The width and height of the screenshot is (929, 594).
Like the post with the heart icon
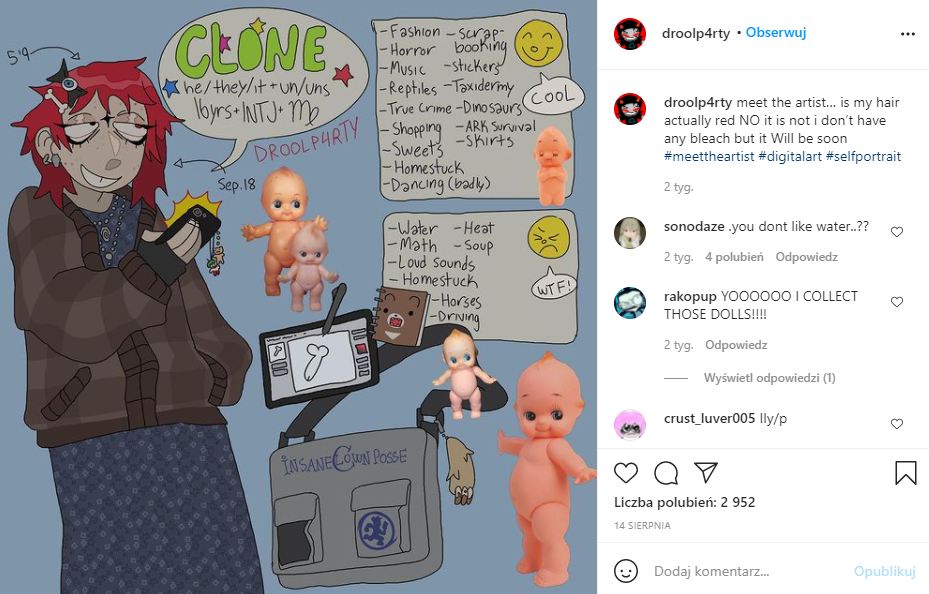point(626,473)
